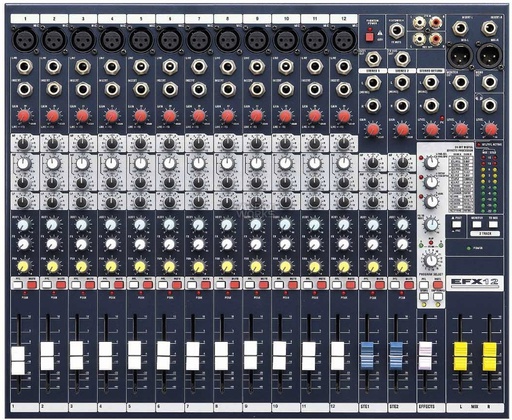Image resolution: width=512 pixels, height=420 pixels.
Task: Turn the white FX send knob on channel 10
Action: 285,245
